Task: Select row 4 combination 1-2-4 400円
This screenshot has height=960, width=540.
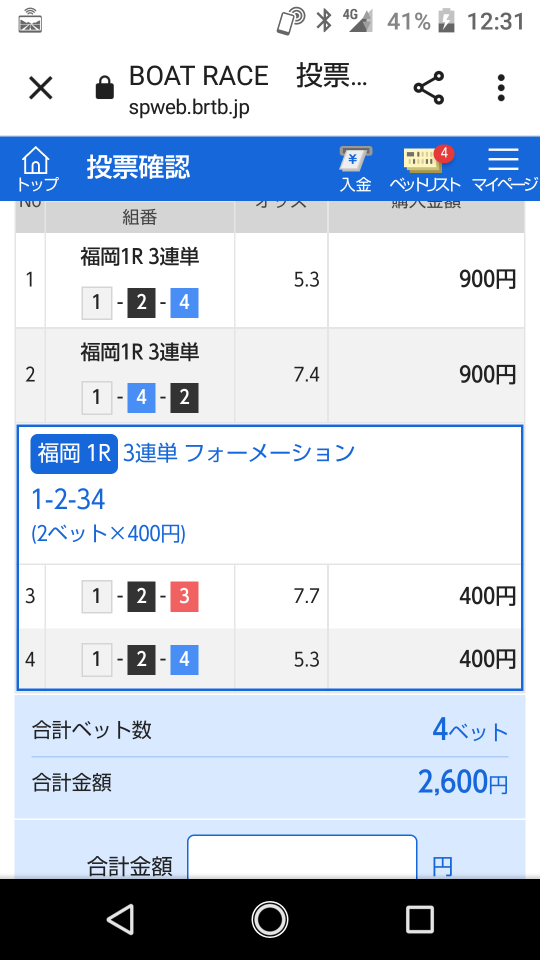Action: (270, 659)
